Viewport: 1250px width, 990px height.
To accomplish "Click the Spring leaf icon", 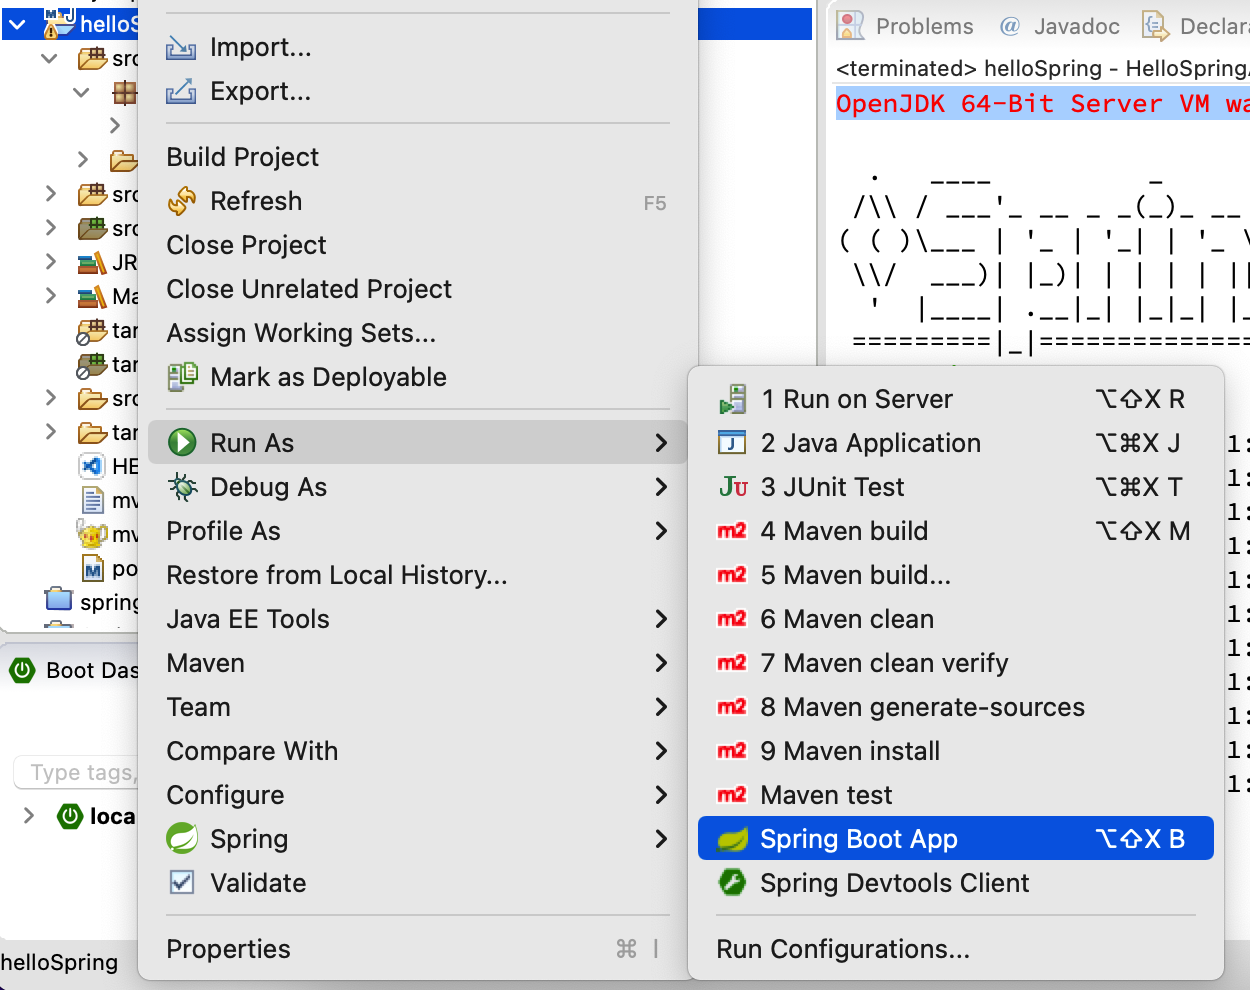I will [x=182, y=839].
